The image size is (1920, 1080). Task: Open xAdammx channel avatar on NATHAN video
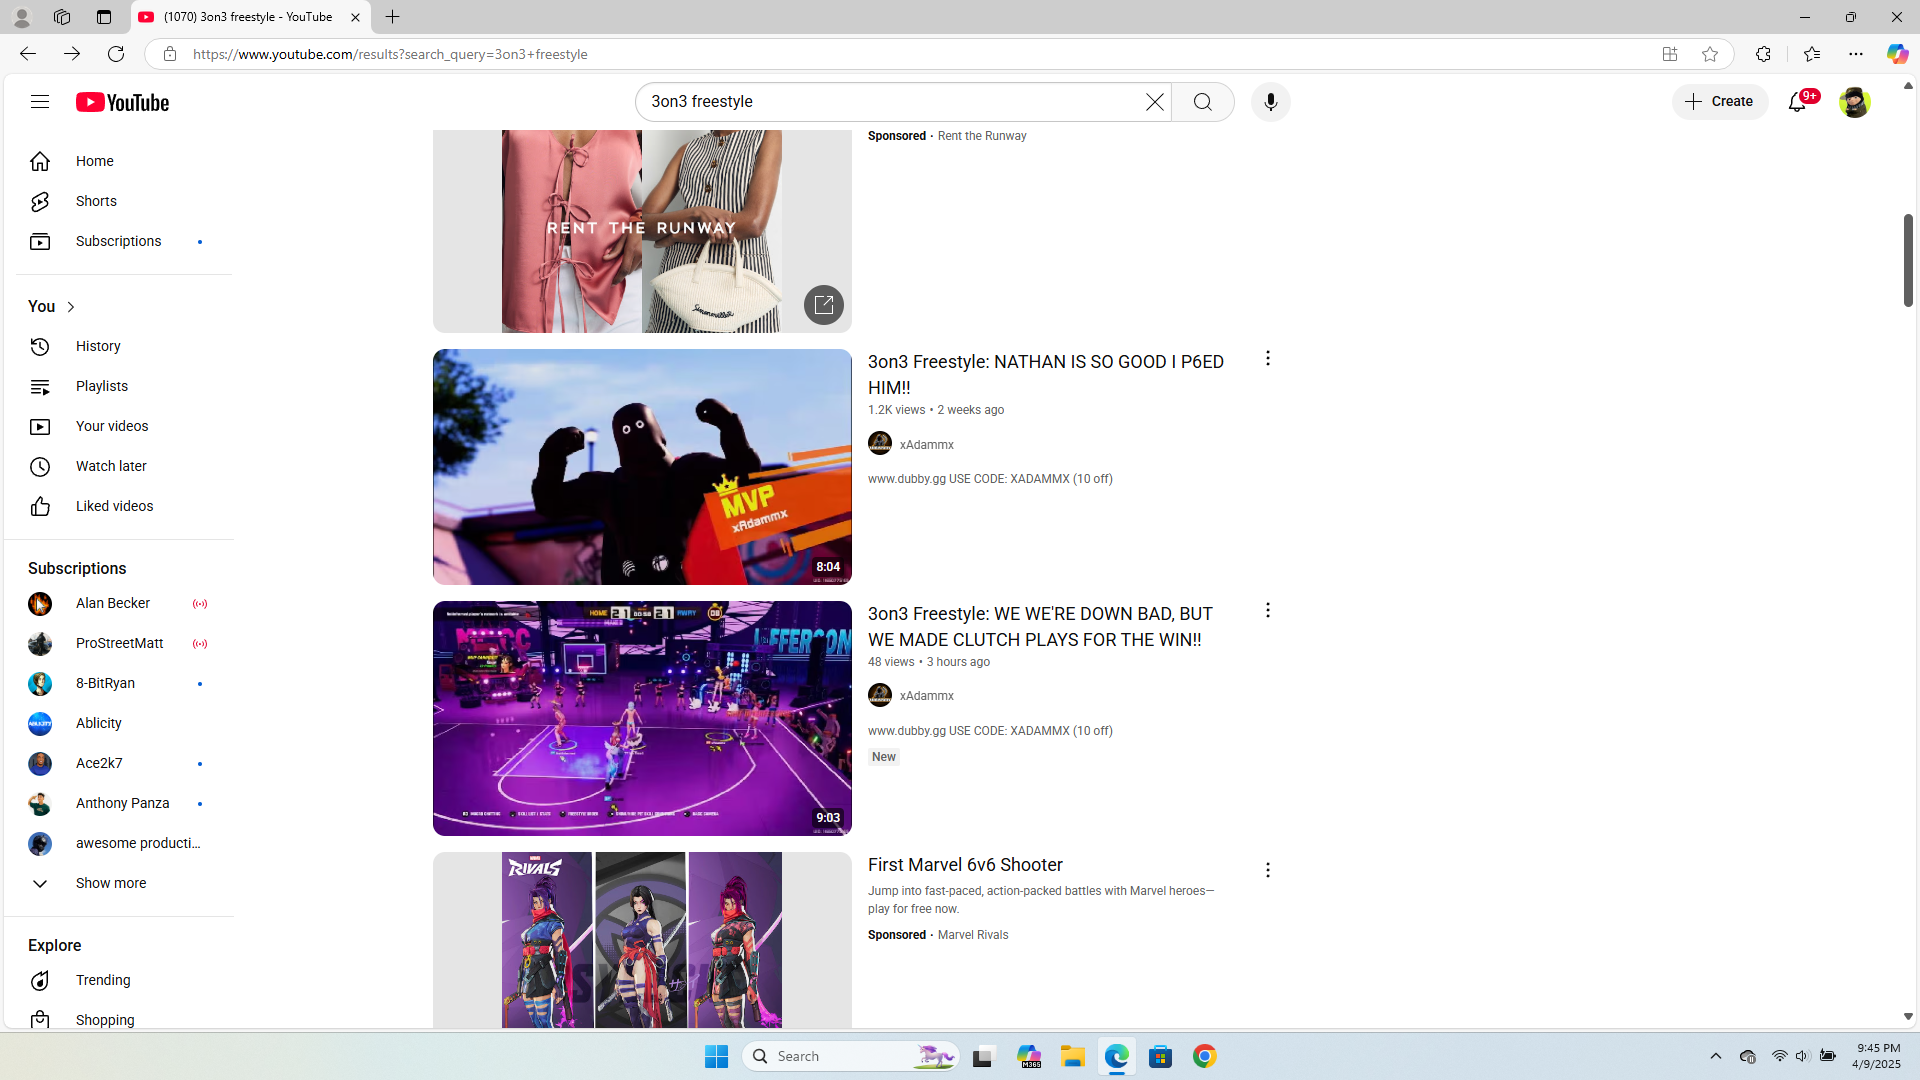(x=880, y=444)
